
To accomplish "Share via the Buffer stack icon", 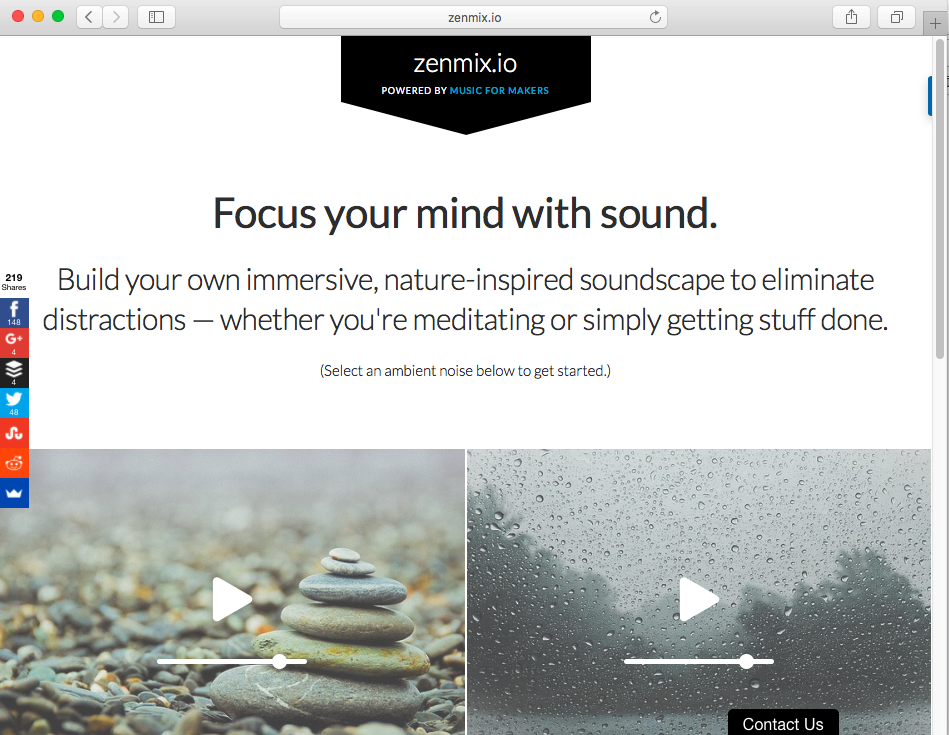I will 14,372.
